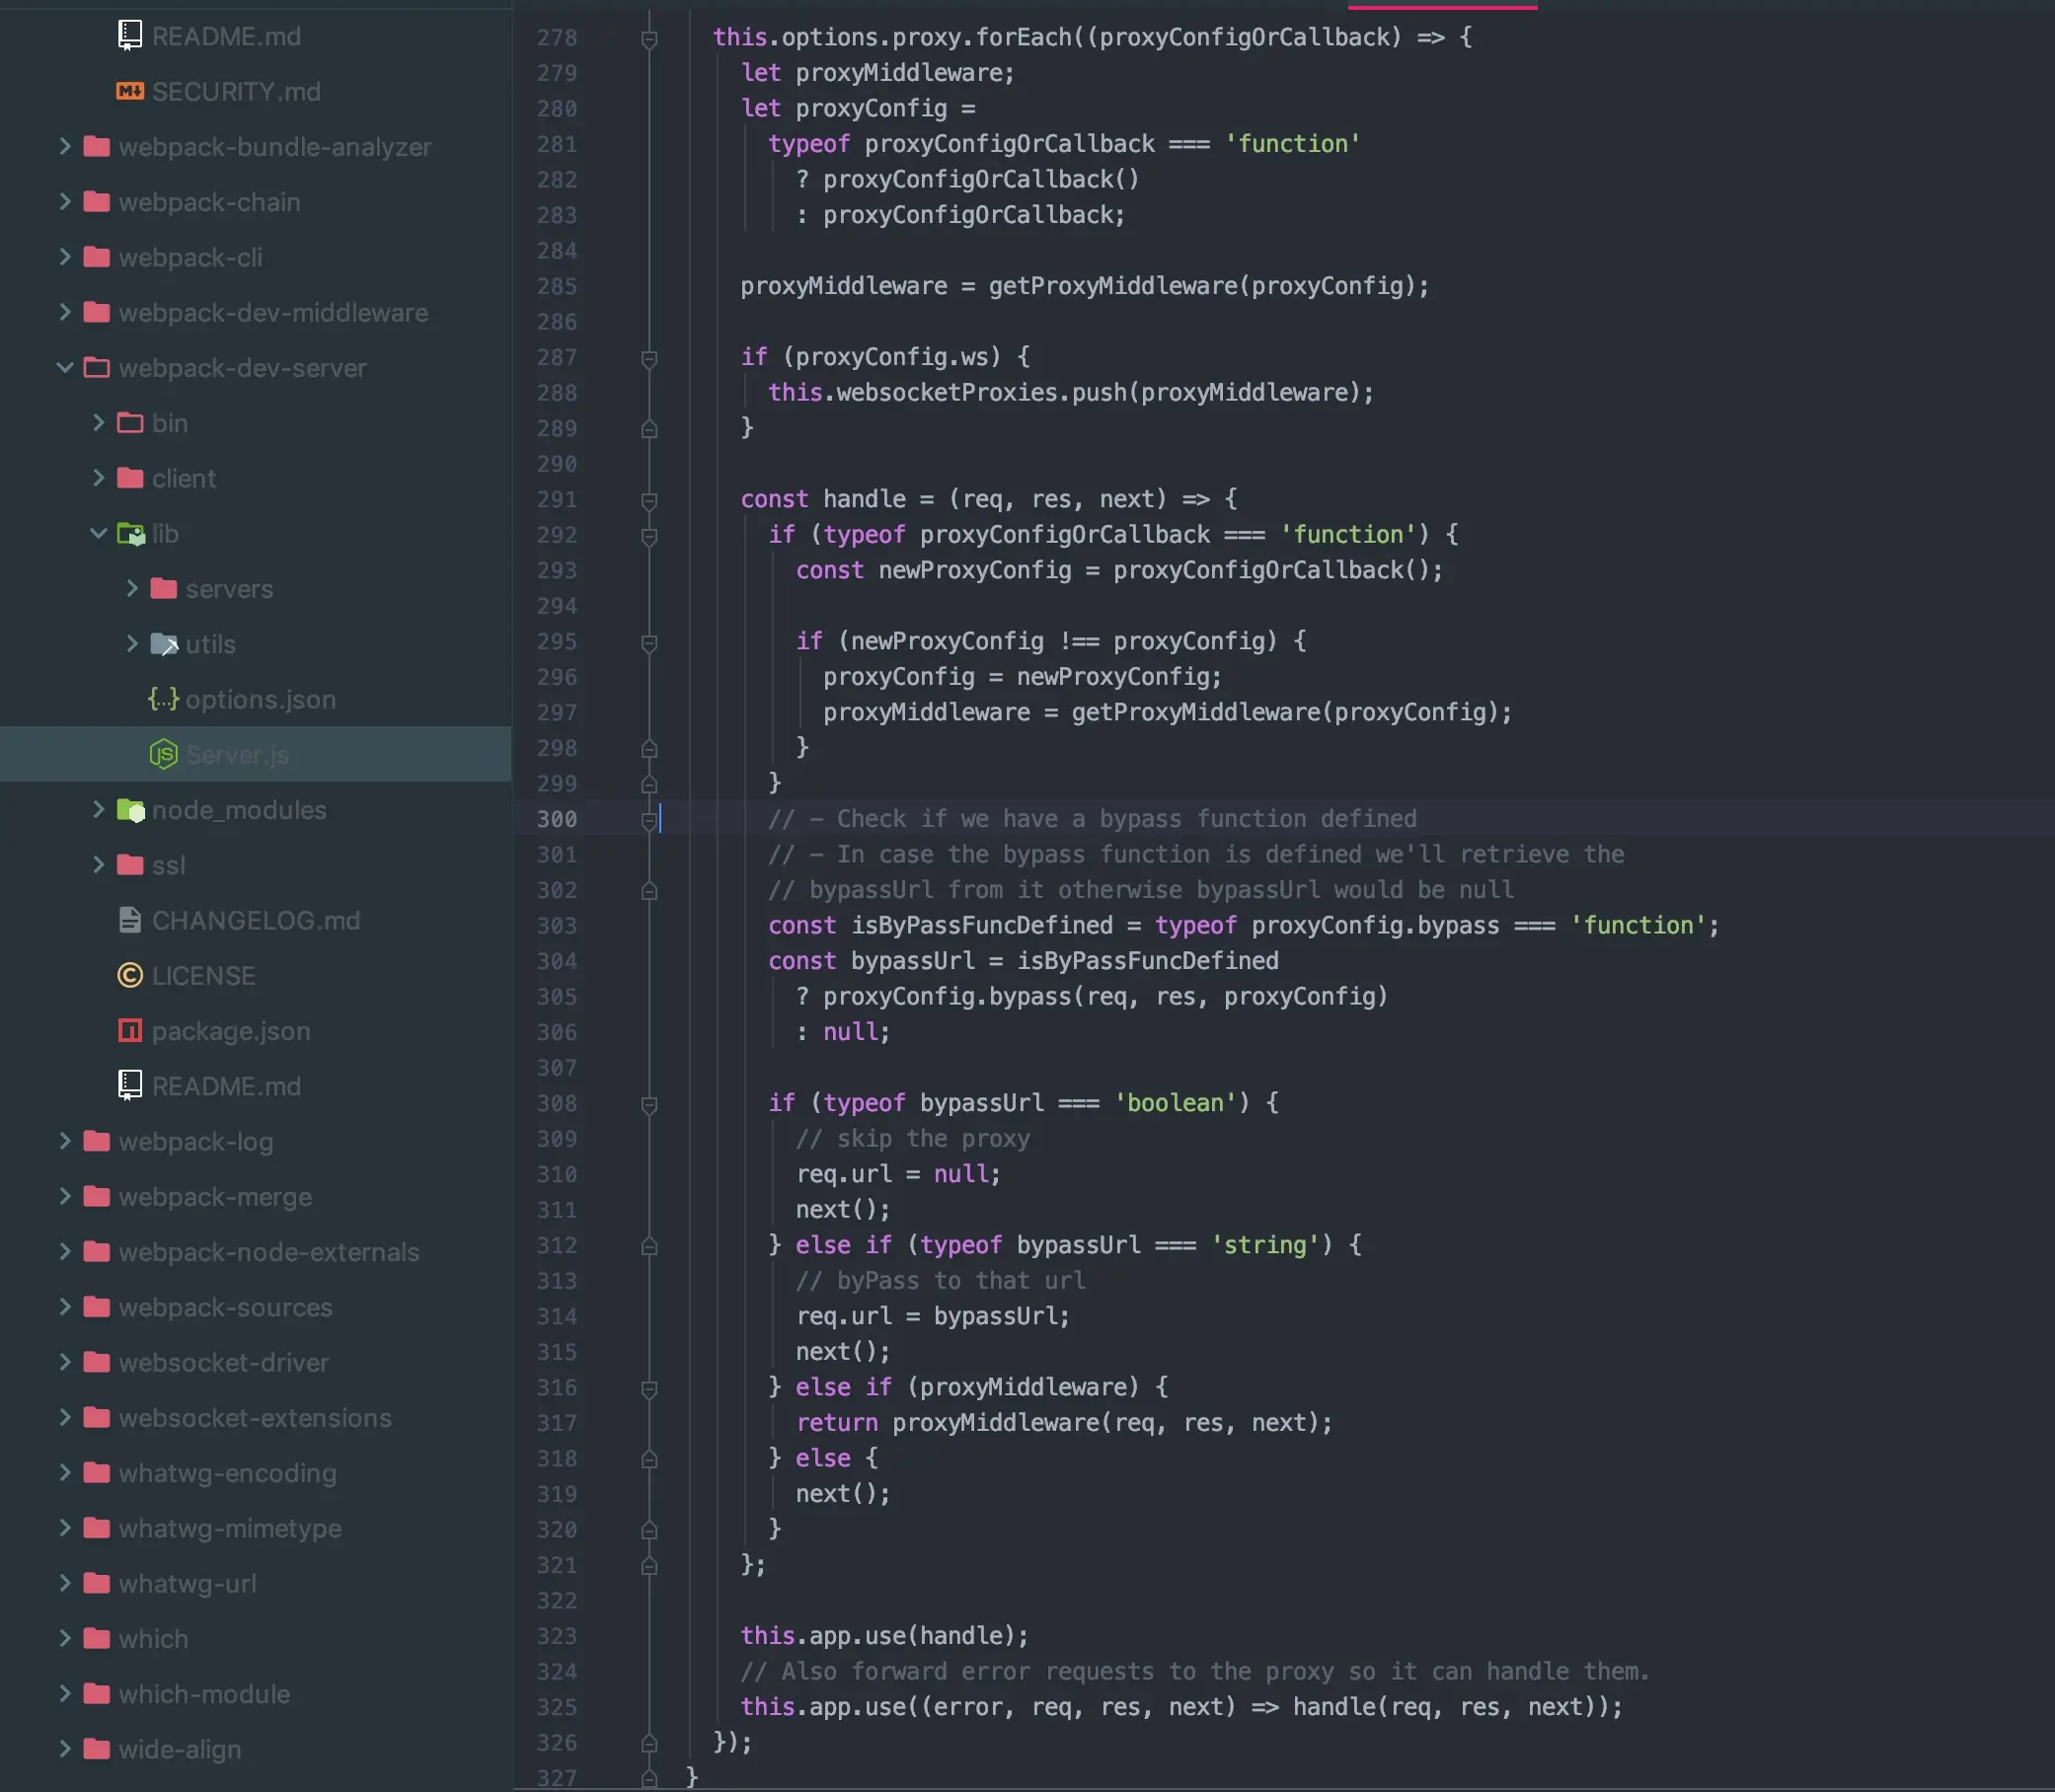
Task: Click line number 300 in gutter
Action: pyautogui.click(x=556, y=819)
